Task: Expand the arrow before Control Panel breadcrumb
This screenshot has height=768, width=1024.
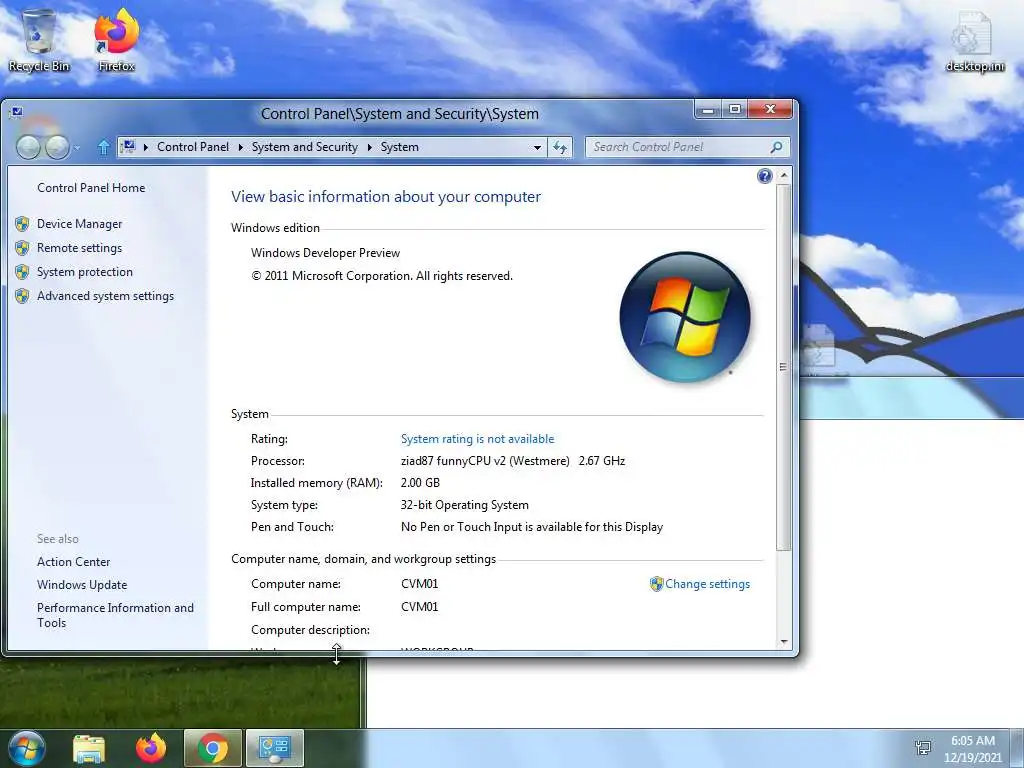Action: click(x=145, y=148)
